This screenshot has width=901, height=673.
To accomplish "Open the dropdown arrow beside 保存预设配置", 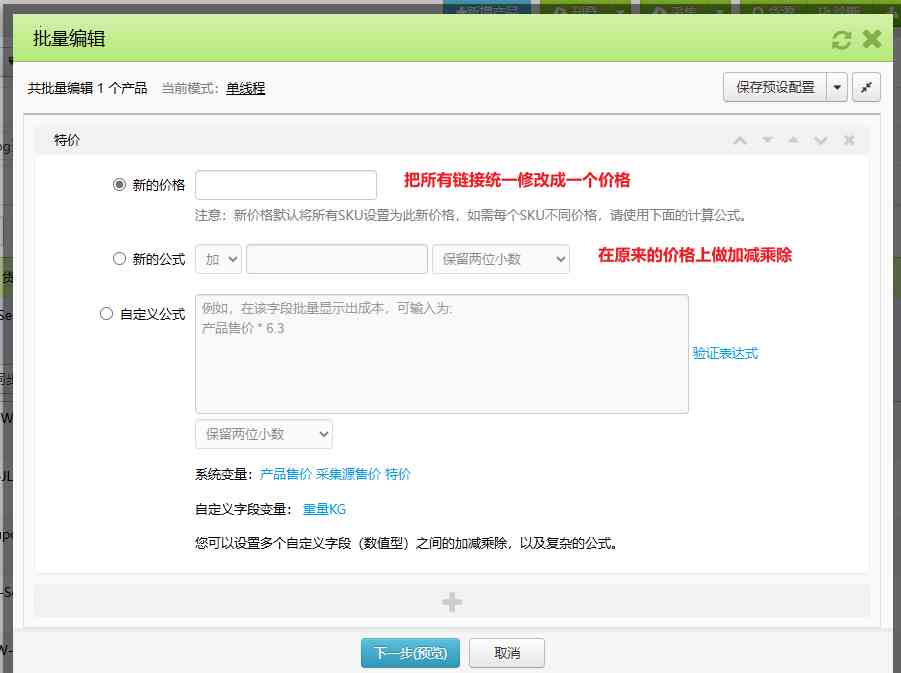I will click(x=838, y=87).
